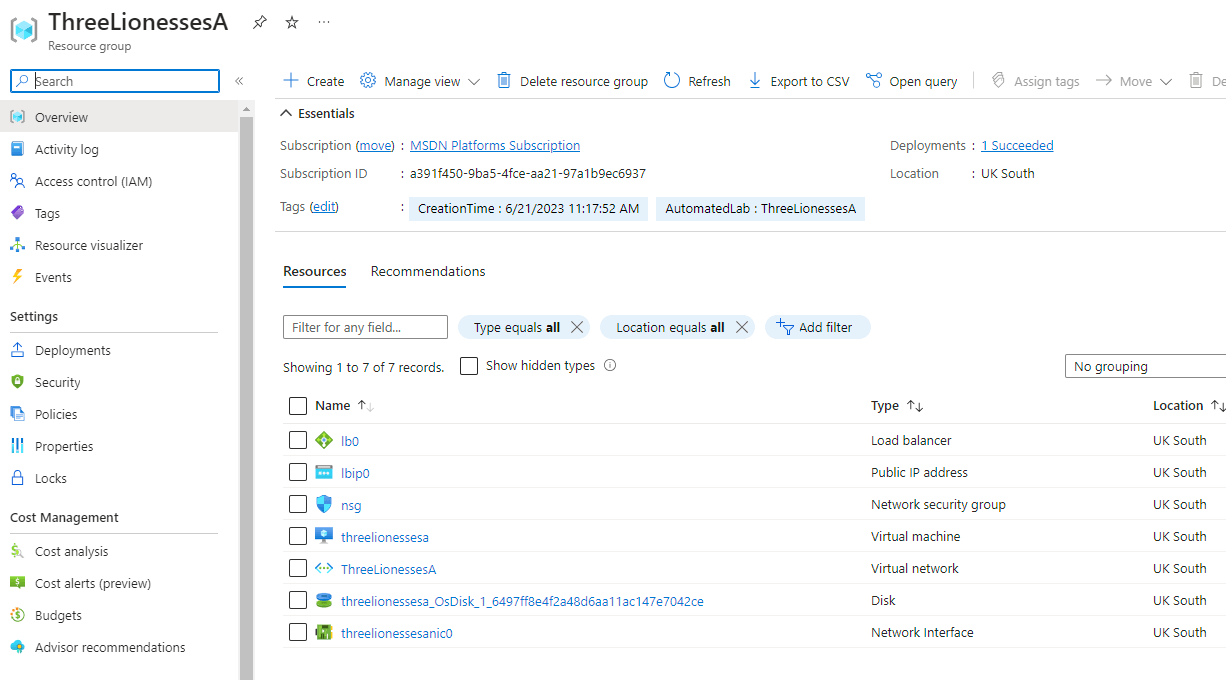Open the No grouping dropdown

coord(1145,367)
